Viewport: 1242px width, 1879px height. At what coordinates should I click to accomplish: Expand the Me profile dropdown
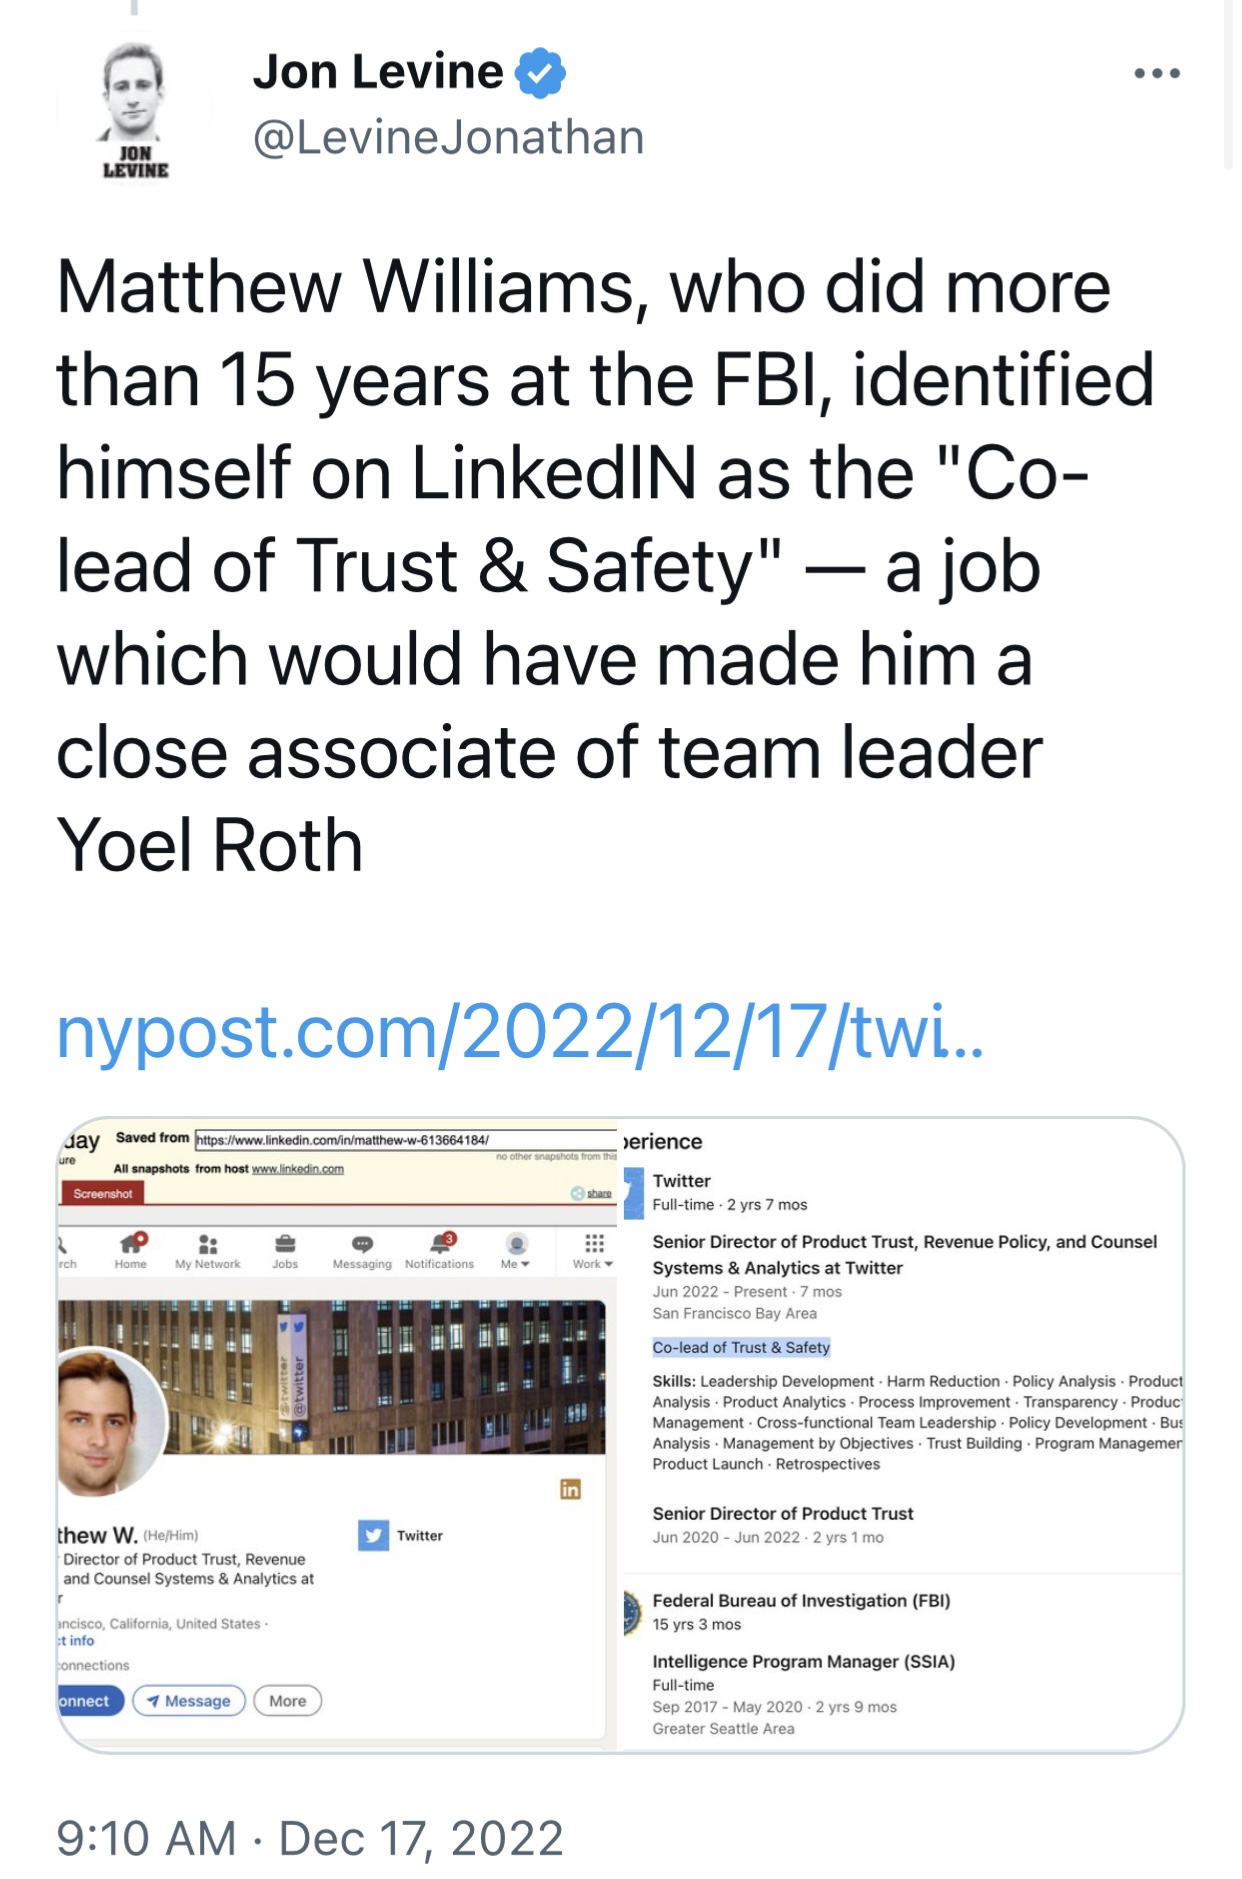point(515,1250)
